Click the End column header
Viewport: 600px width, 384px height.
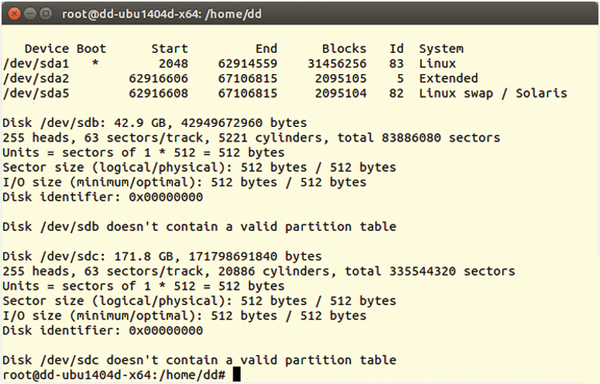tap(266, 49)
